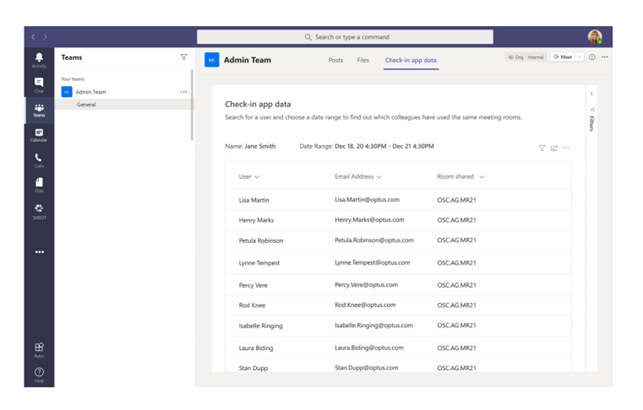Switch to the Files tab
The height and width of the screenshot is (410, 643).
[x=363, y=60]
